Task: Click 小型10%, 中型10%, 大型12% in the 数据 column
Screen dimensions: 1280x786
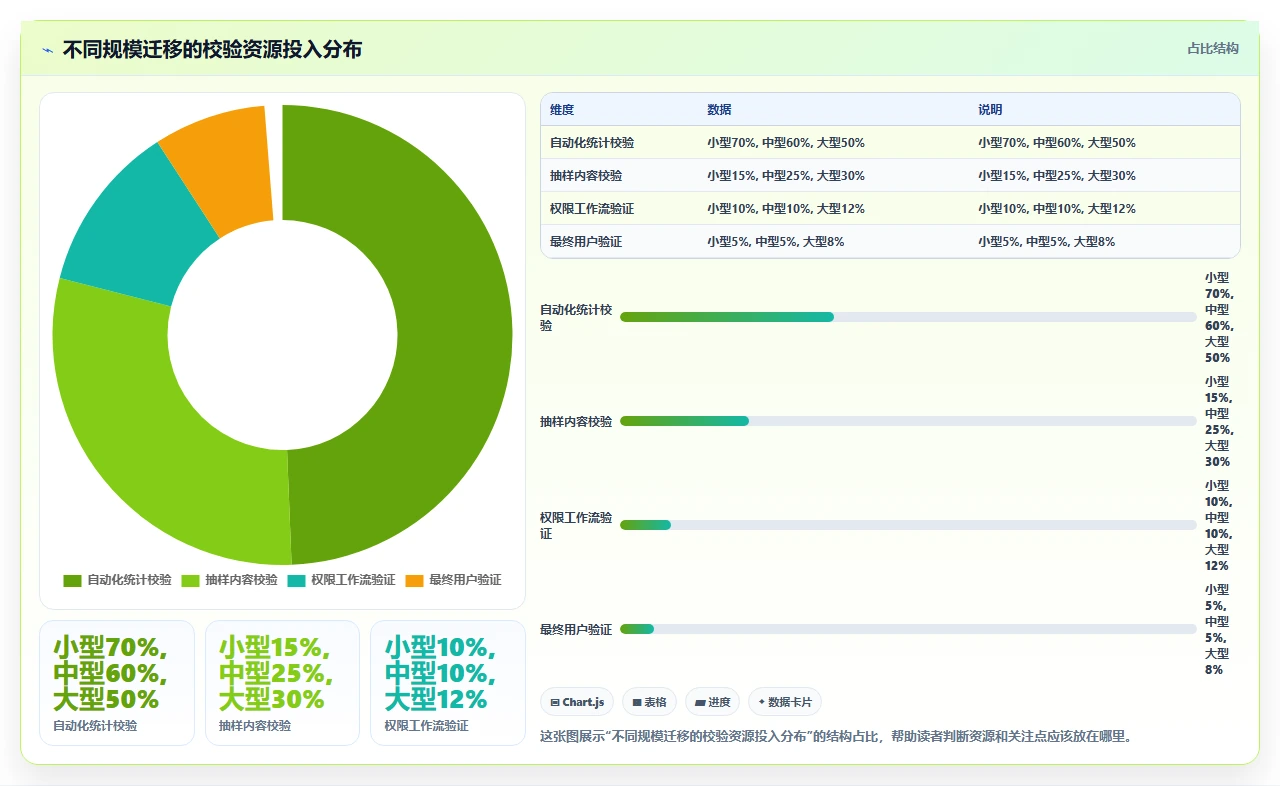Action: point(786,209)
